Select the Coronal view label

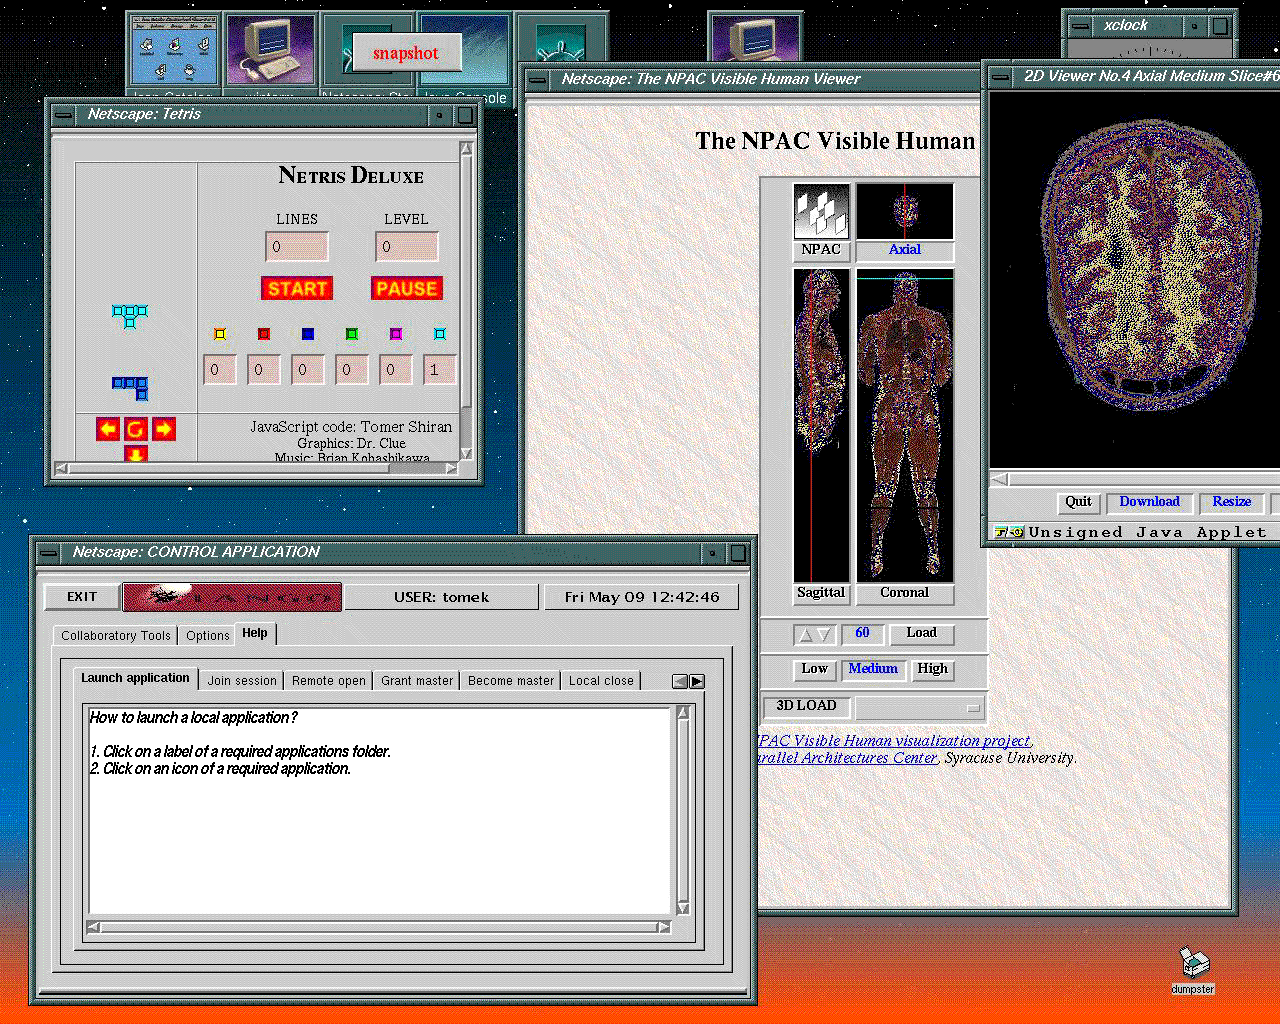pyautogui.click(x=905, y=593)
